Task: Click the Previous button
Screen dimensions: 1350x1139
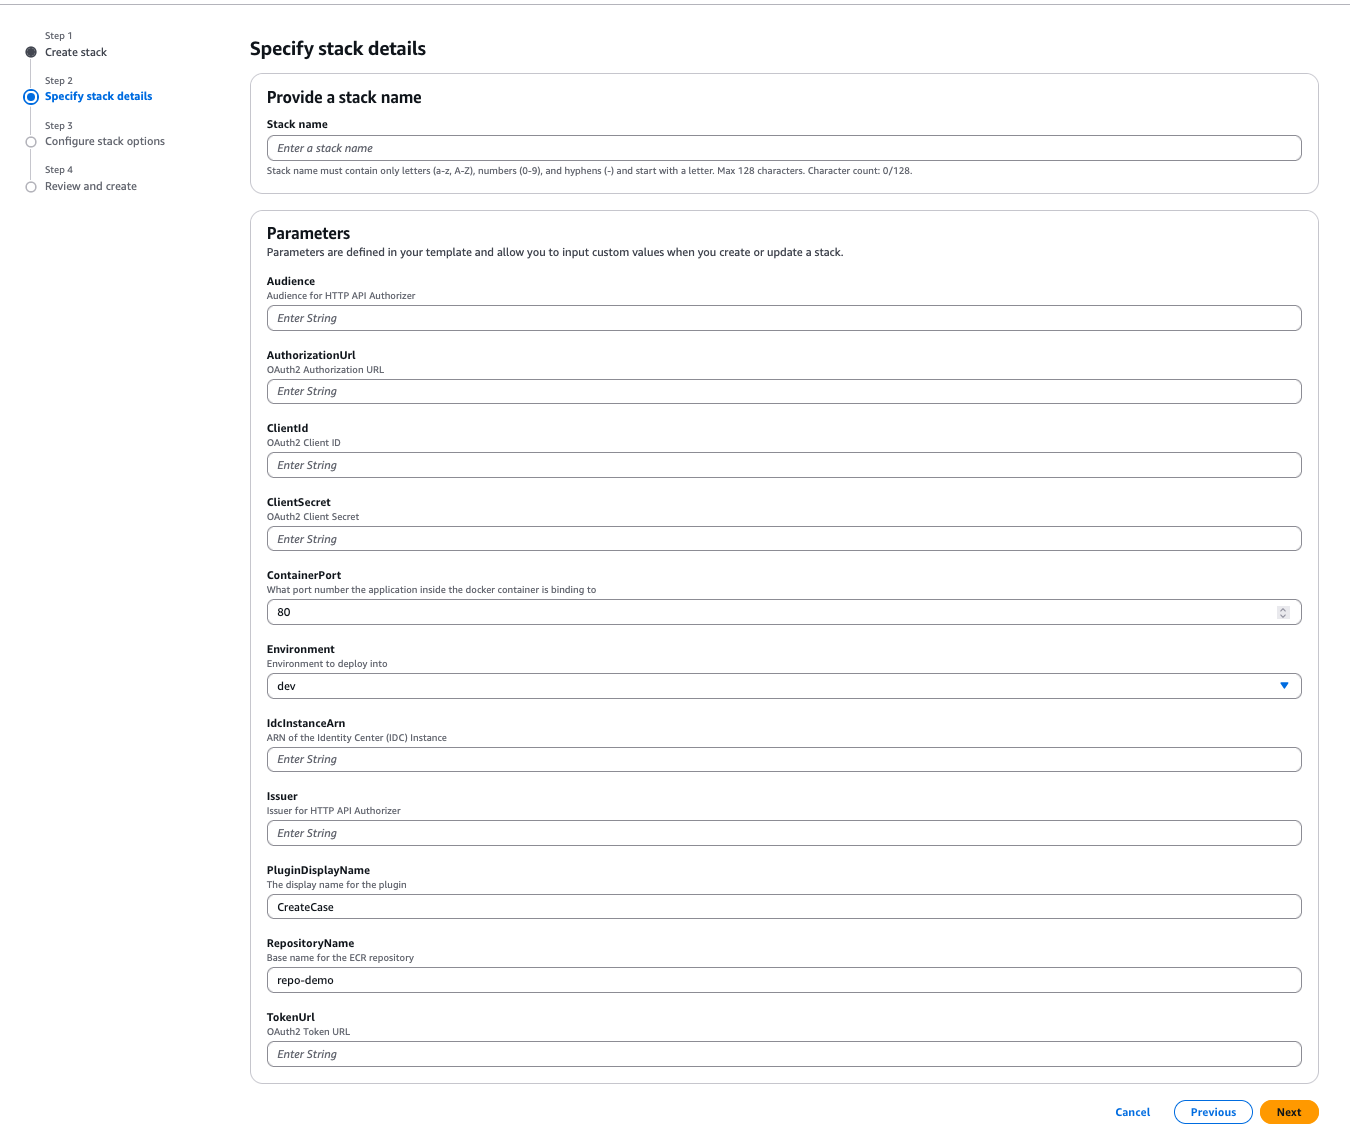Action: [1213, 1112]
